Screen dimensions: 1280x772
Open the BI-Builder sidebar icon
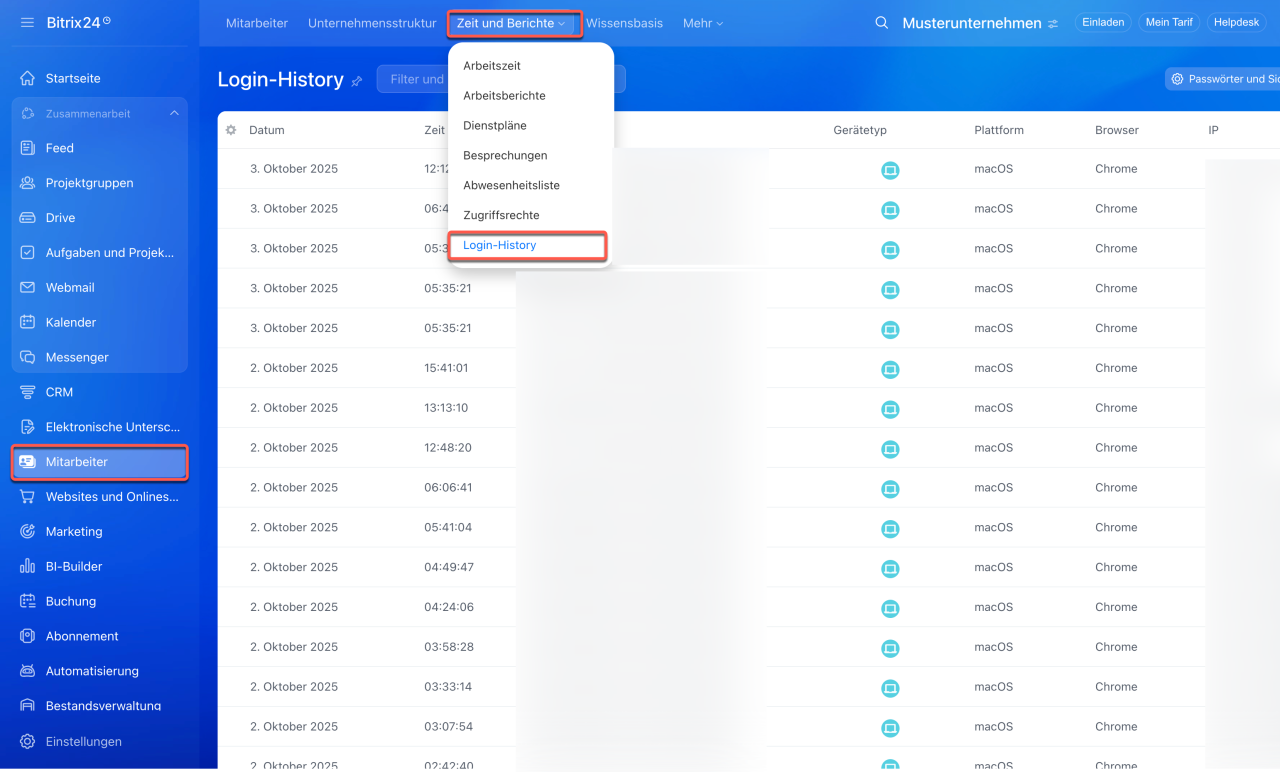[28, 566]
